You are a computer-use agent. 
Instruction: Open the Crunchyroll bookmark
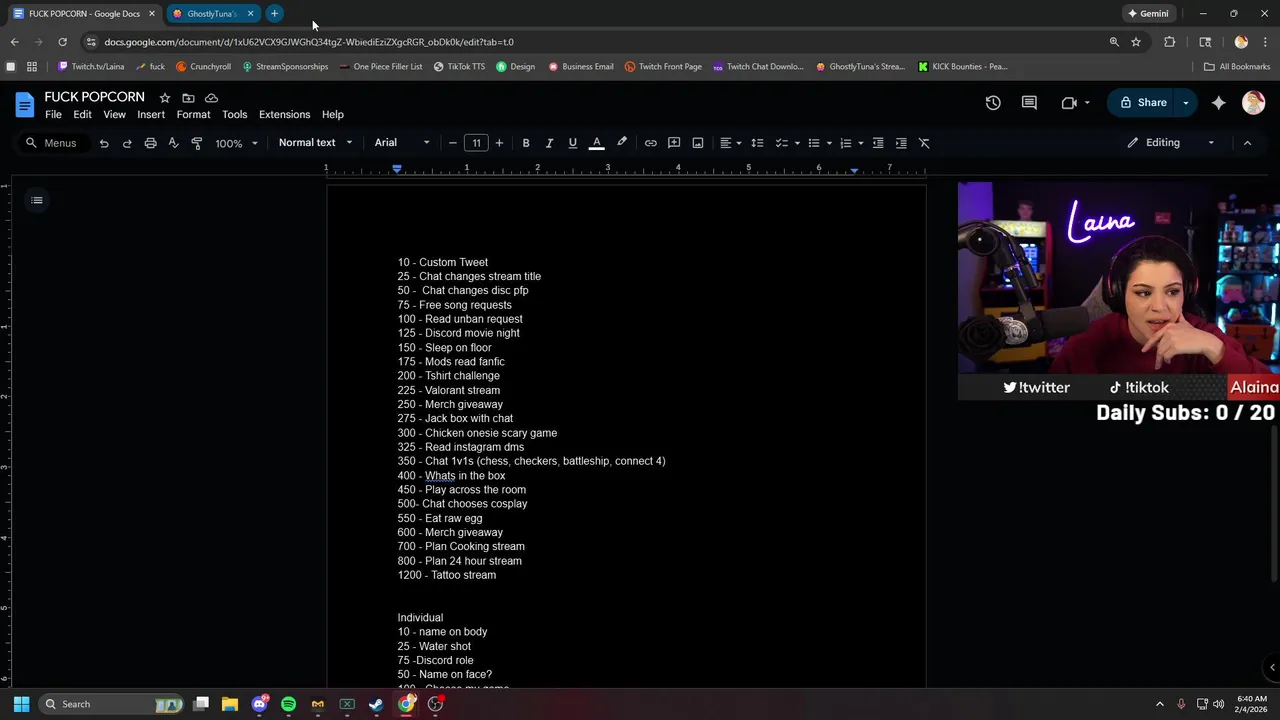pyautogui.click(x=203, y=67)
